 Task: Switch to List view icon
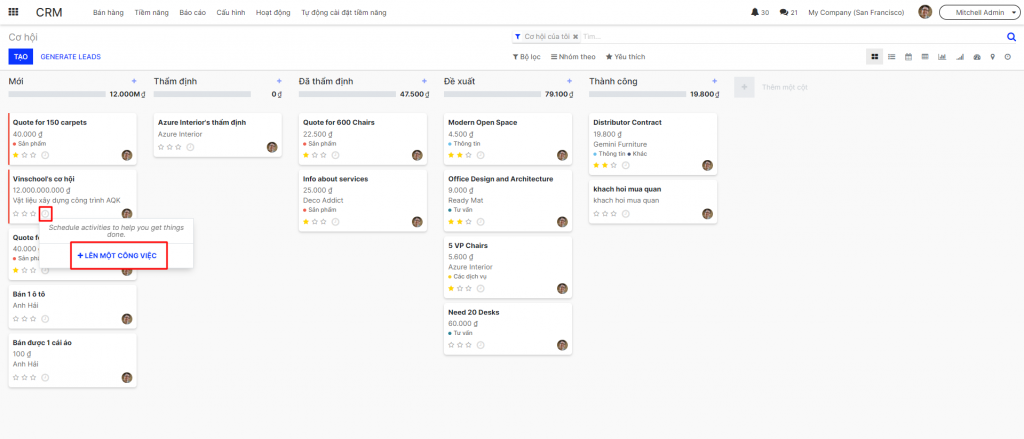coord(891,57)
